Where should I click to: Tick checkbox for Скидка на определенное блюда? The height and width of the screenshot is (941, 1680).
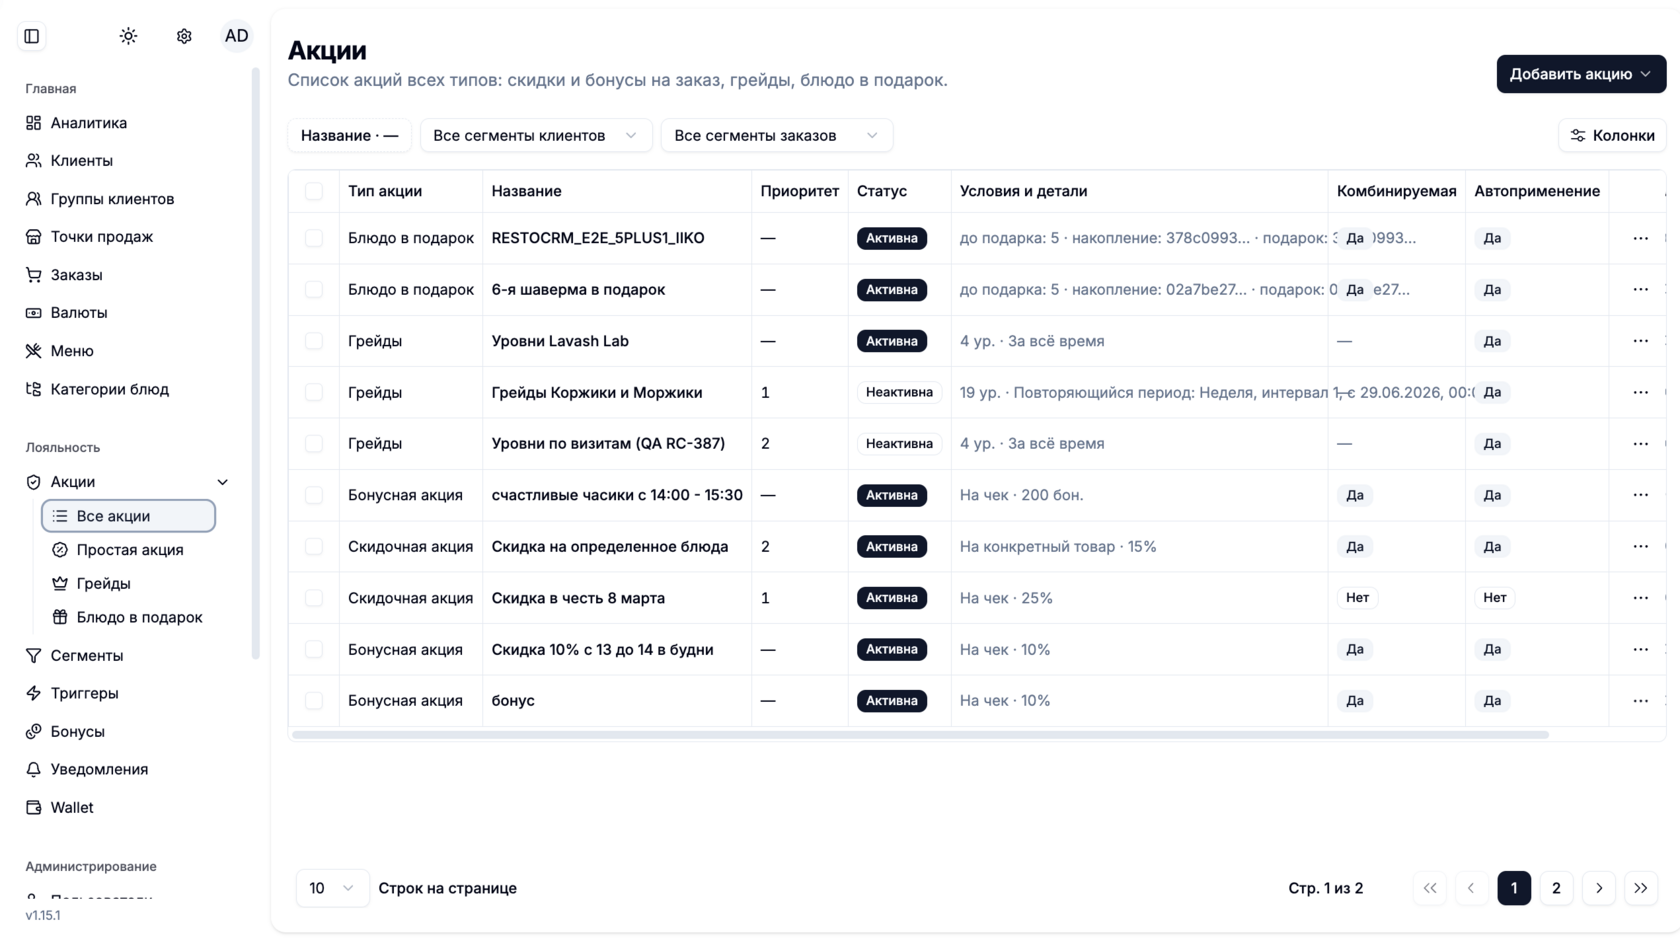click(x=314, y=547)
